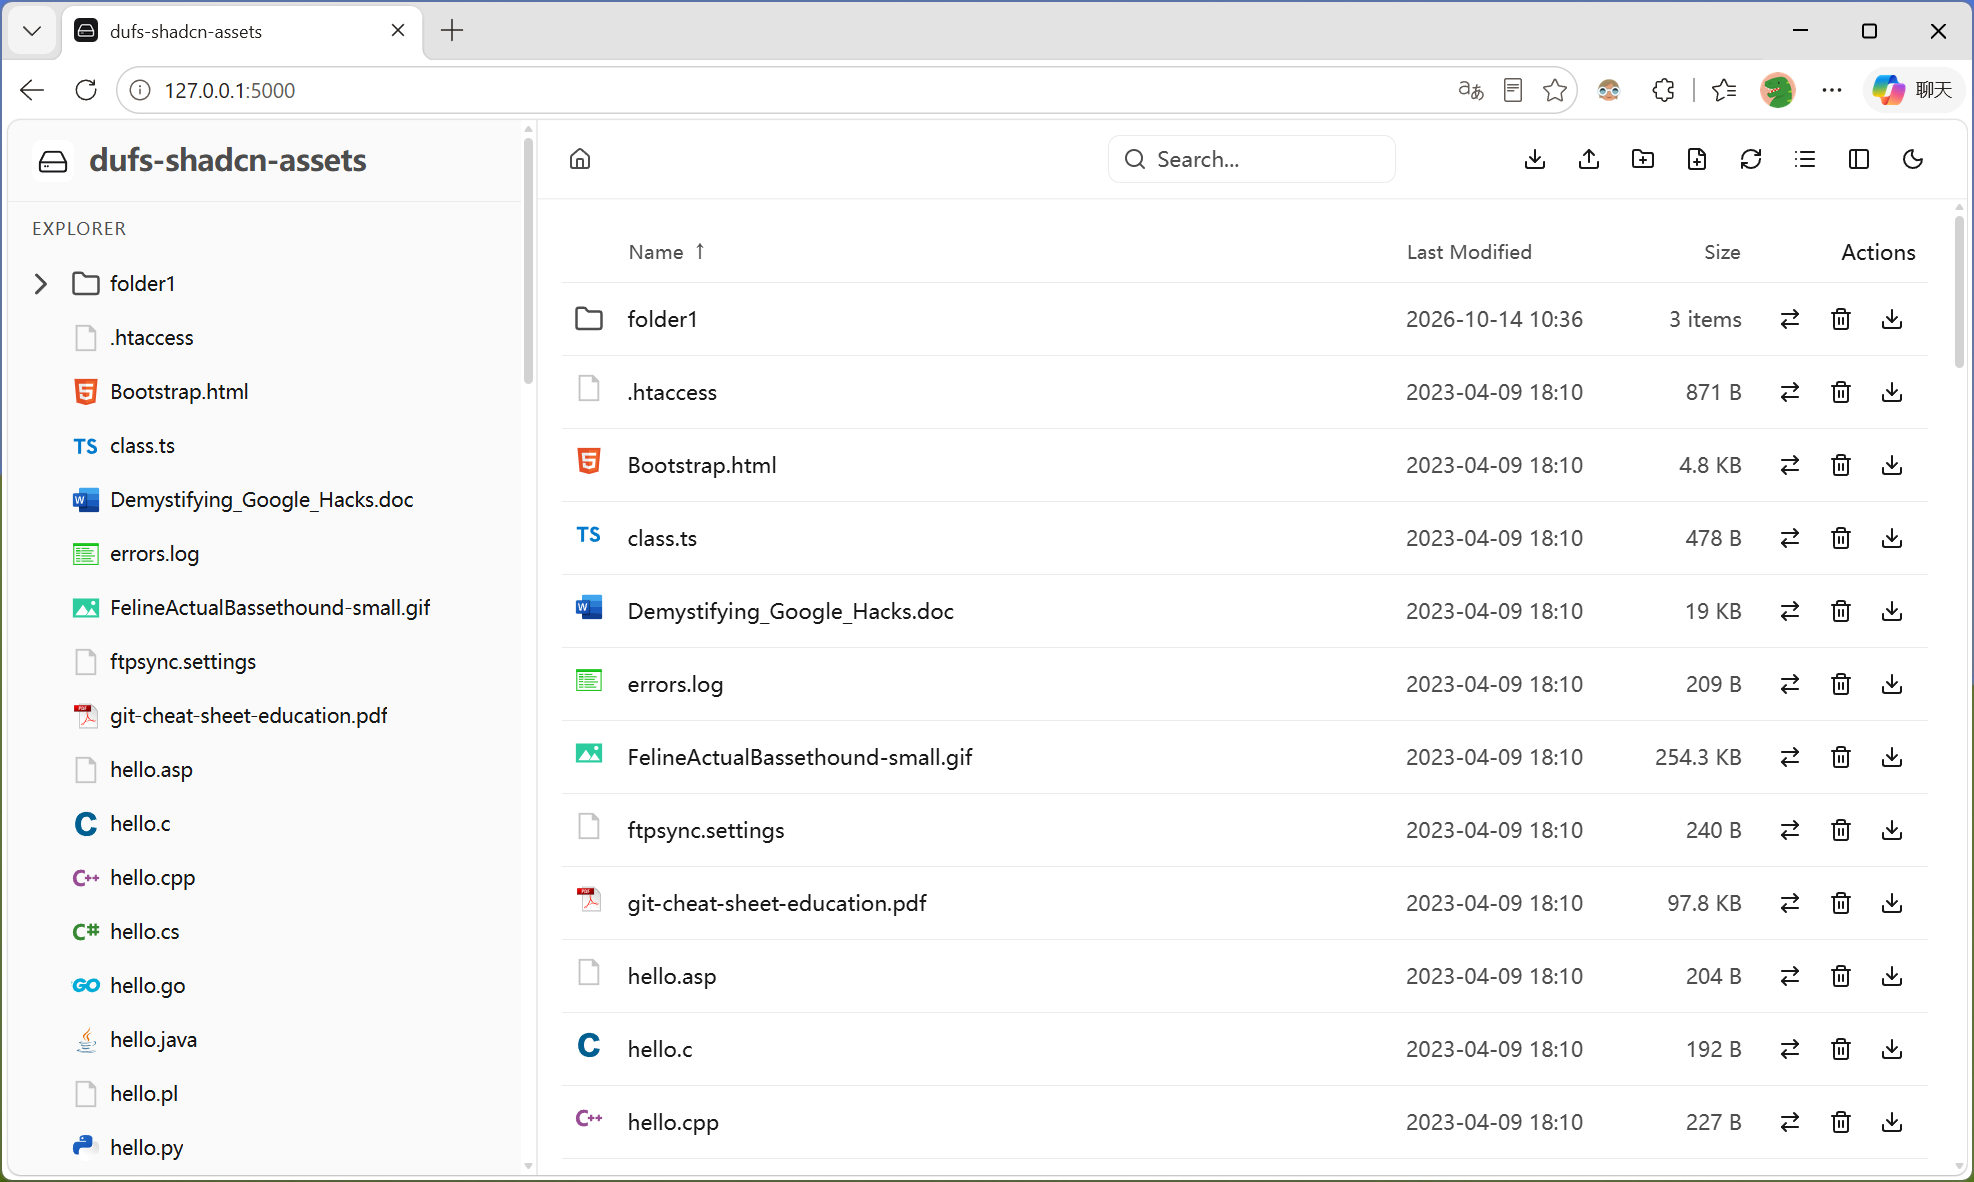Delete Demystifying_Google_Hacks.doc
1974x1182 pixels.
tap(1841, 611)
